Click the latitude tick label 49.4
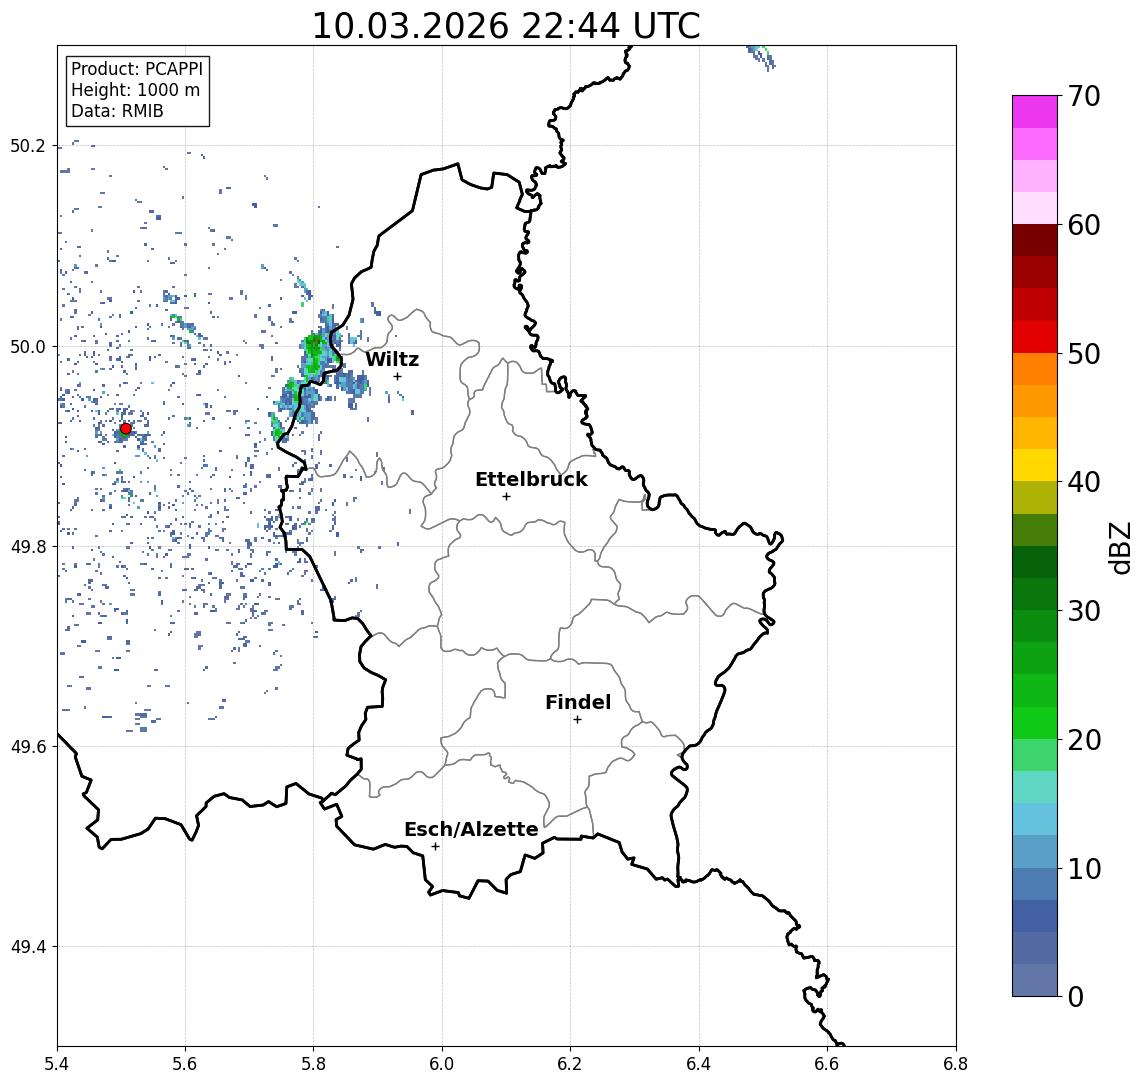 tap(26, 947)
